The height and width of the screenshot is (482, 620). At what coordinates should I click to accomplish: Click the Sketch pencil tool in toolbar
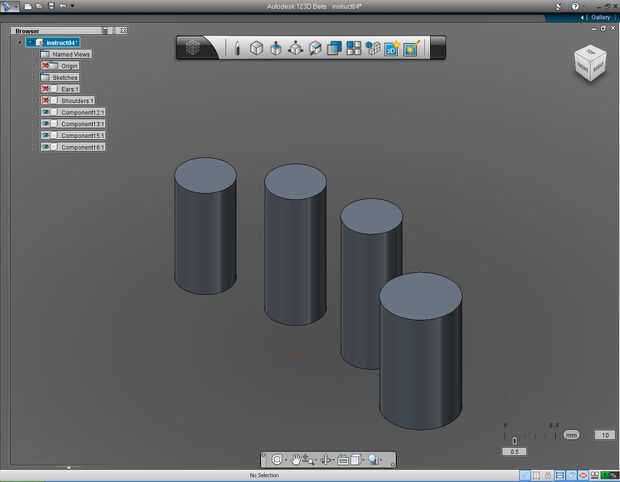coord(237,48)
